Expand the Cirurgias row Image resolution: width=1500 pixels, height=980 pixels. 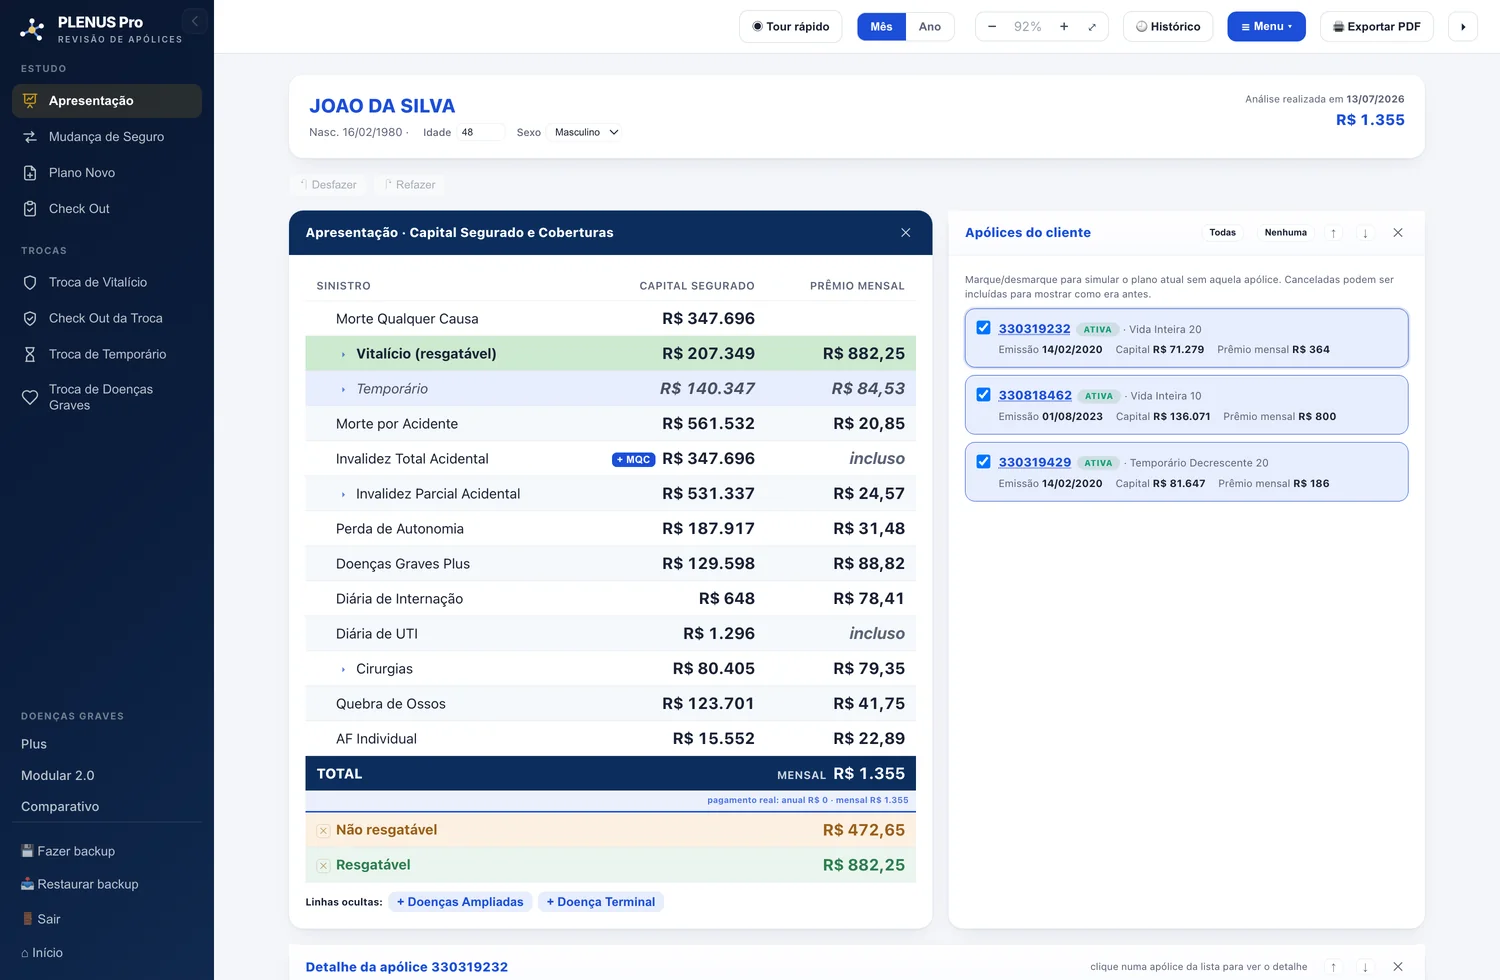click(343, 669)
